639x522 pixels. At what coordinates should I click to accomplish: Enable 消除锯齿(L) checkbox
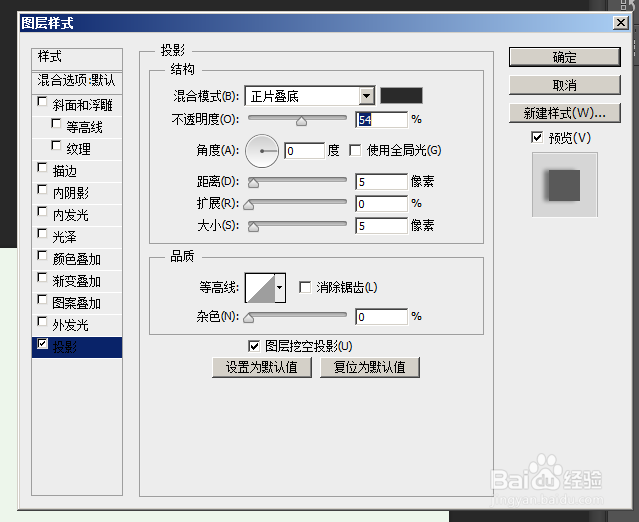click(x=305, y=287)
